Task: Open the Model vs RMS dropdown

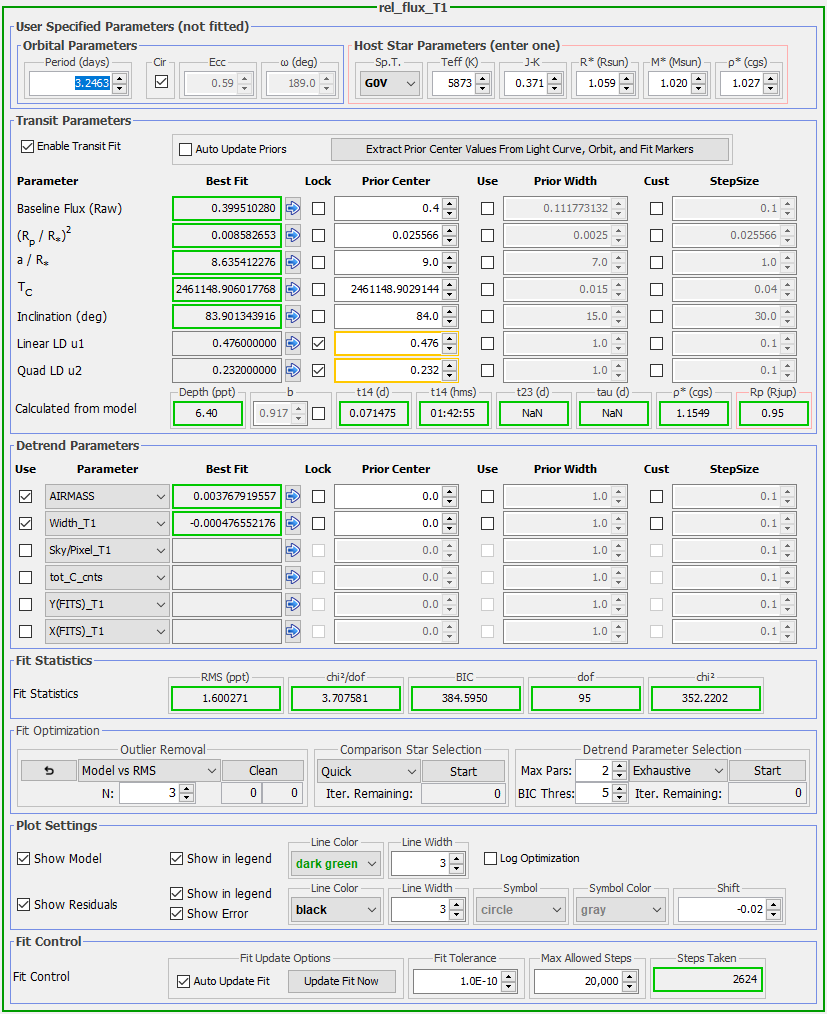Action: pyautogui.click(x=148, y=771)
